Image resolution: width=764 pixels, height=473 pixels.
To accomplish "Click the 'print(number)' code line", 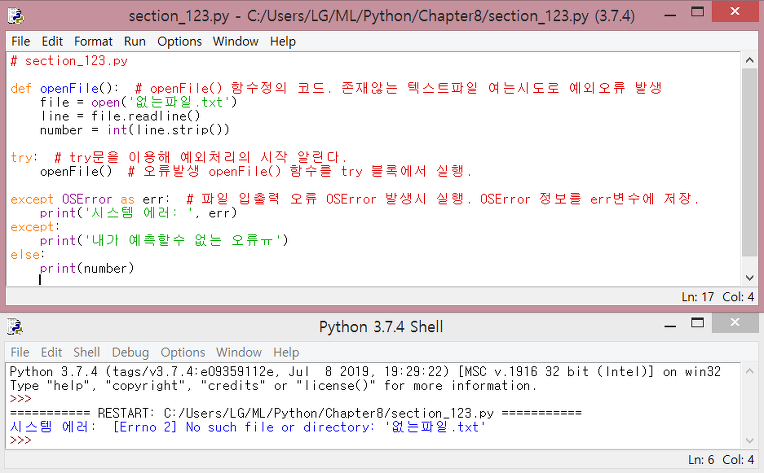I will pyautogui.click(x=87, y=268).
